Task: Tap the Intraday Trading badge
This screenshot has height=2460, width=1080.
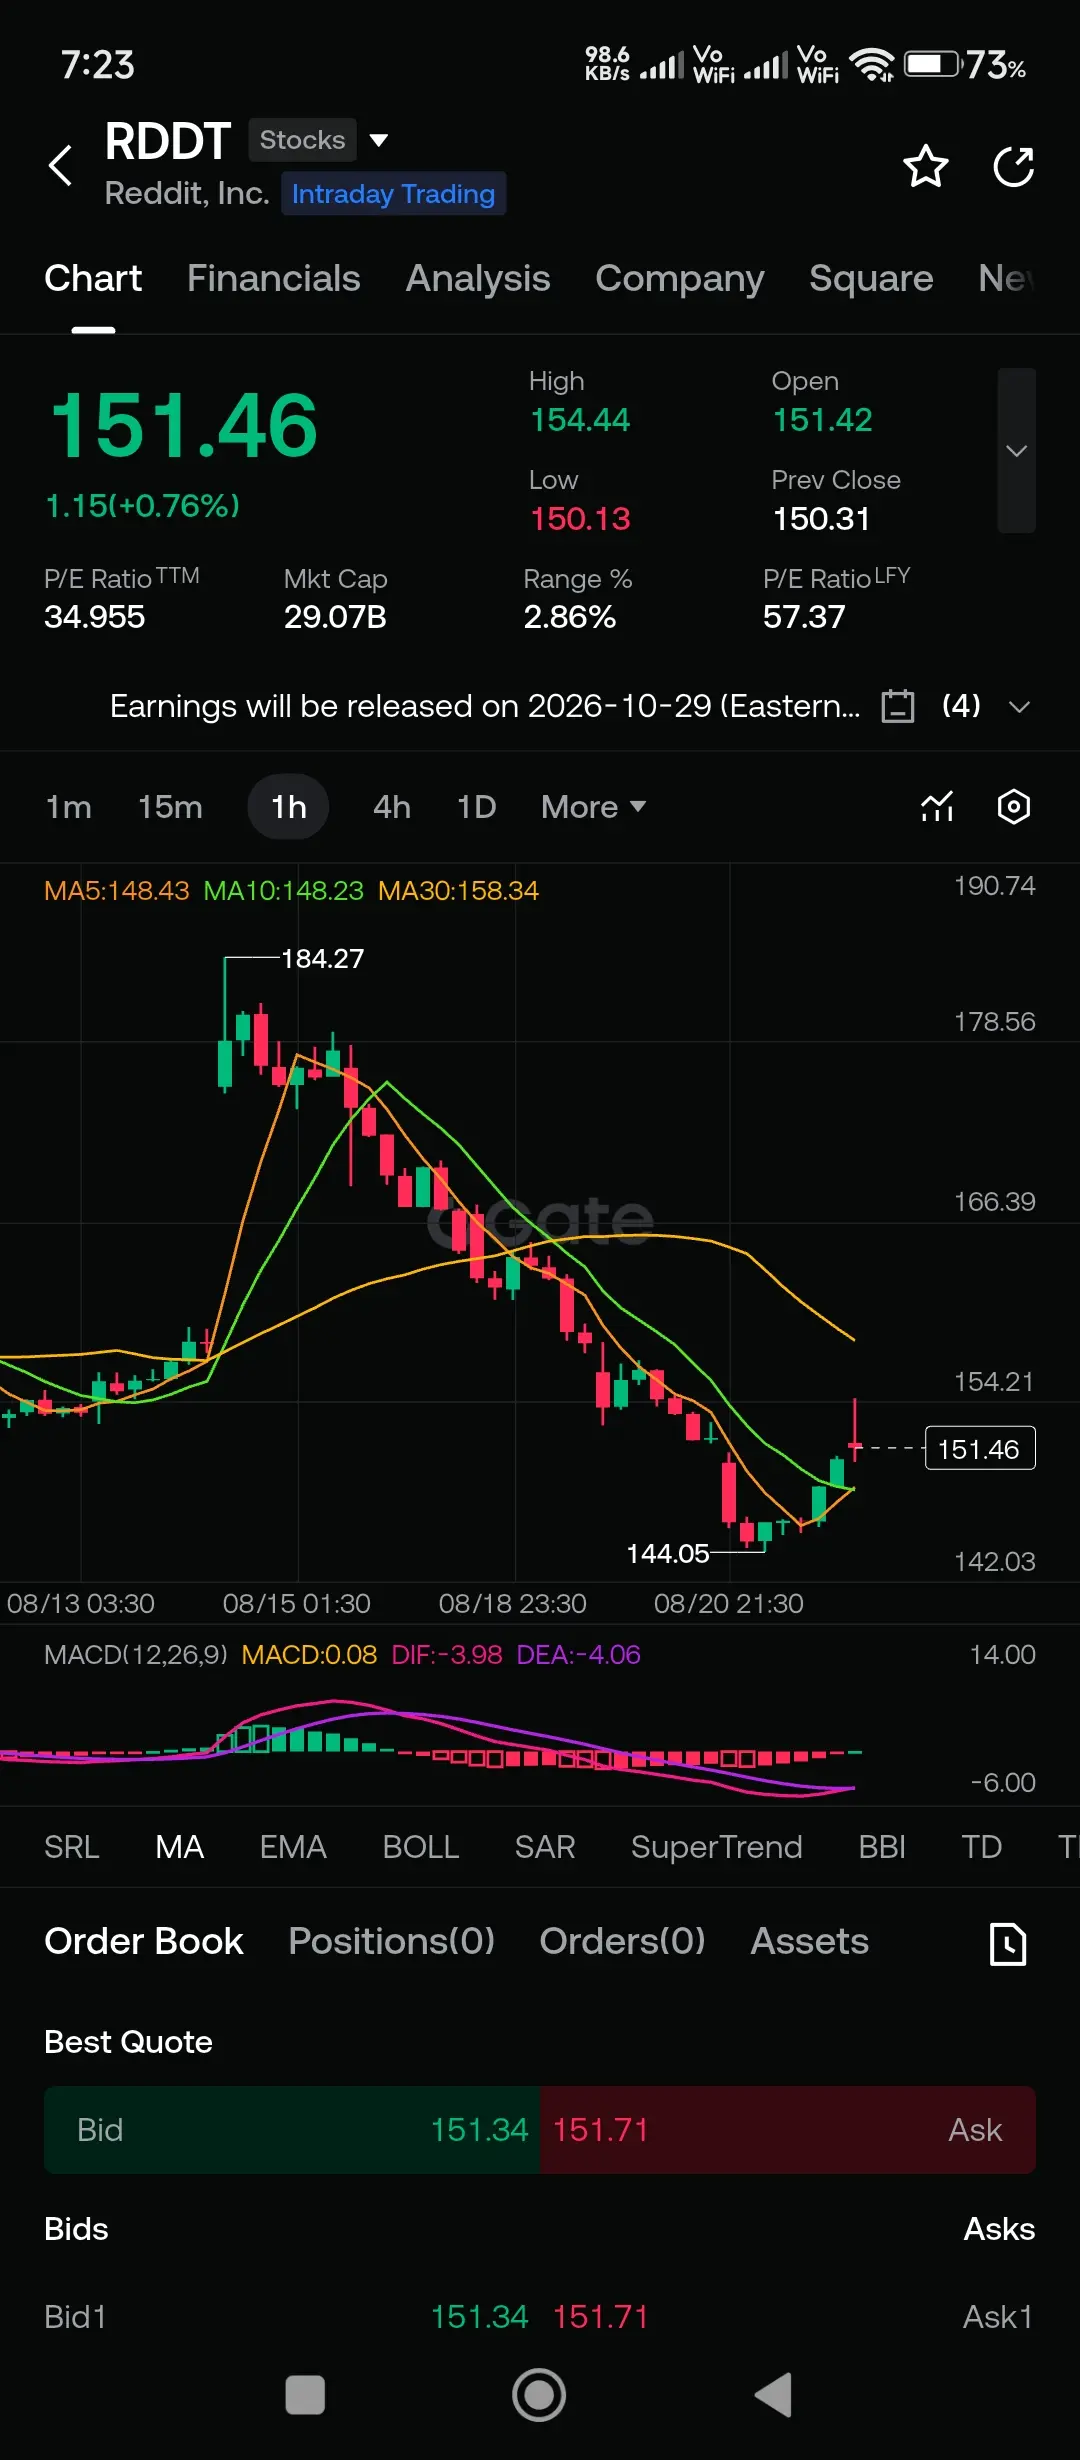Action: pos(394,194)
